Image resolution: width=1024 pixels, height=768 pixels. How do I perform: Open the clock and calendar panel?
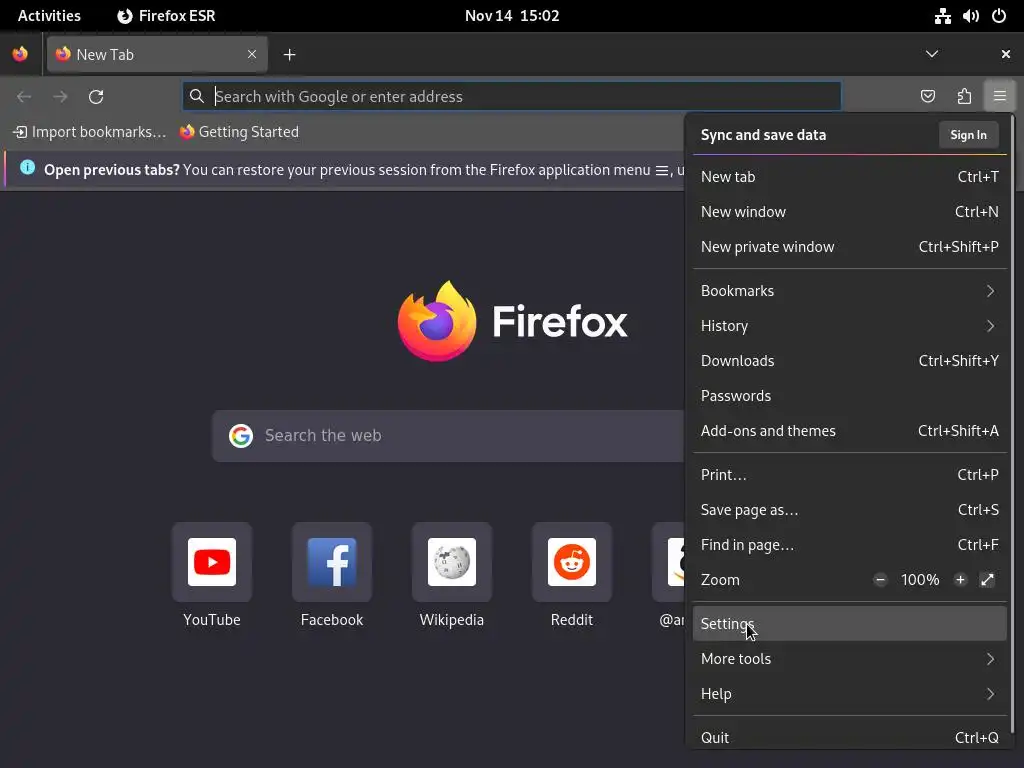pos(512,16)
